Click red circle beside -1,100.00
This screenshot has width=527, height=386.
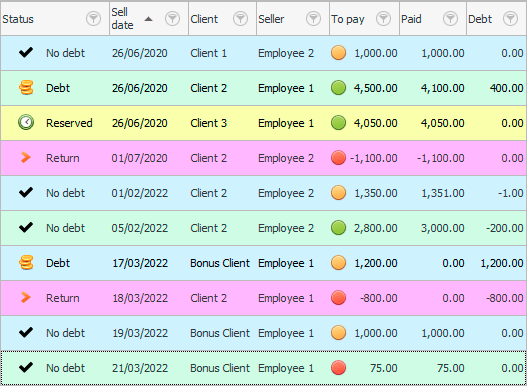pyautogui.click(x=338, y=158)
